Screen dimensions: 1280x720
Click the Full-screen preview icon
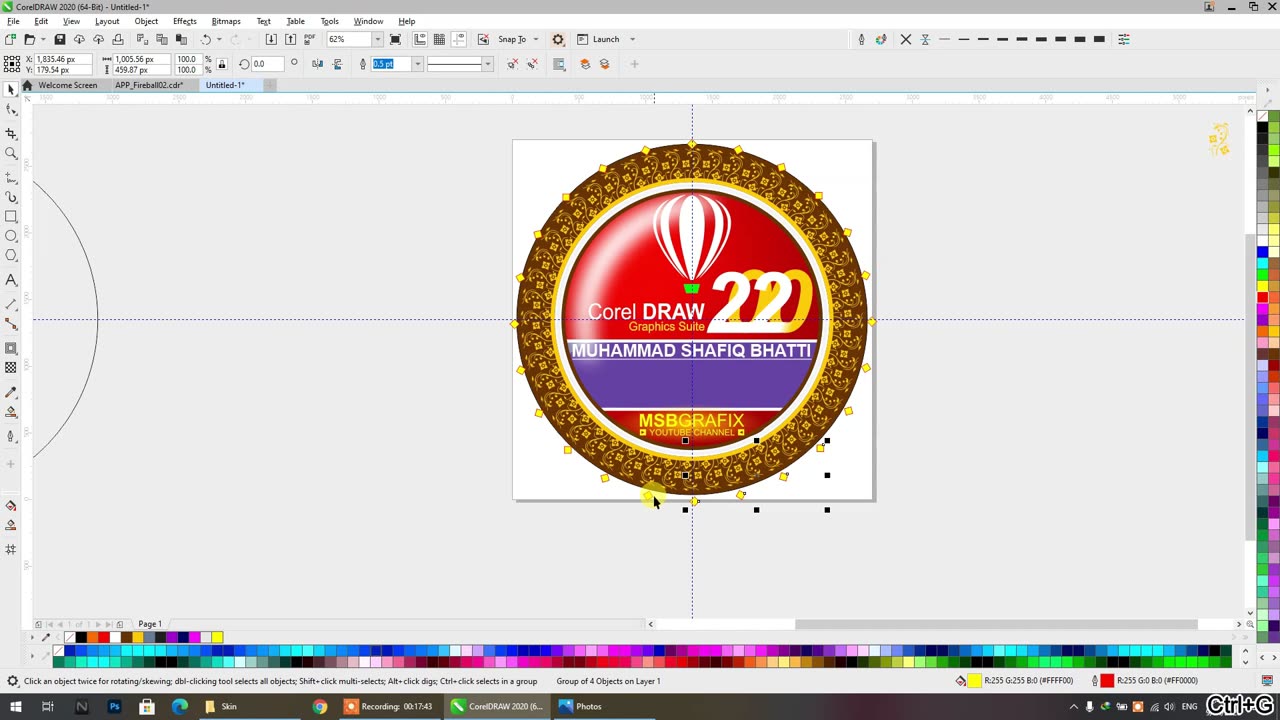395,39
